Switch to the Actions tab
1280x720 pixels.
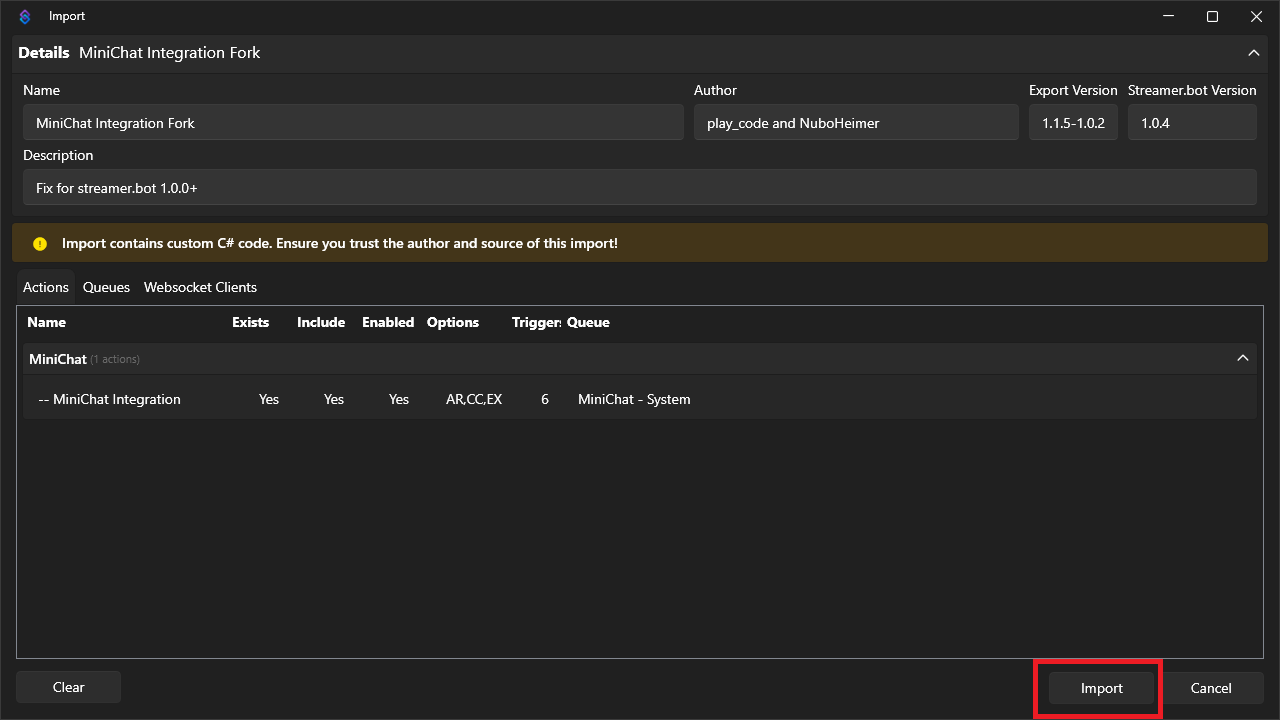pos(46,287)
